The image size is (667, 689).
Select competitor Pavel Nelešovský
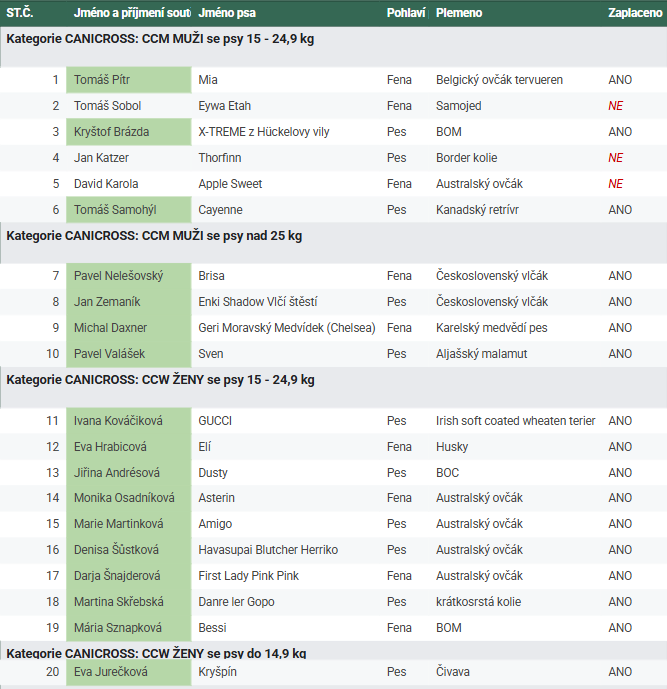pos(118,276)
